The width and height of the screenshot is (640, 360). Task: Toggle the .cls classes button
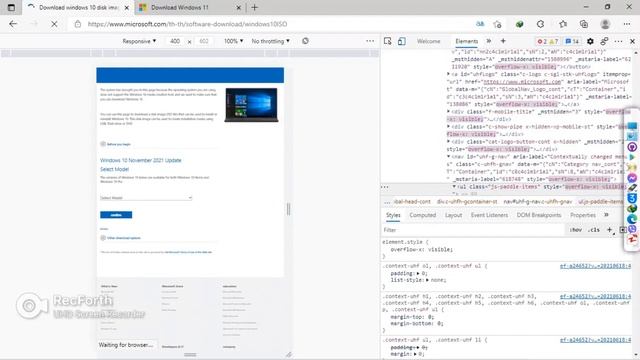click(x=593, y=230)
